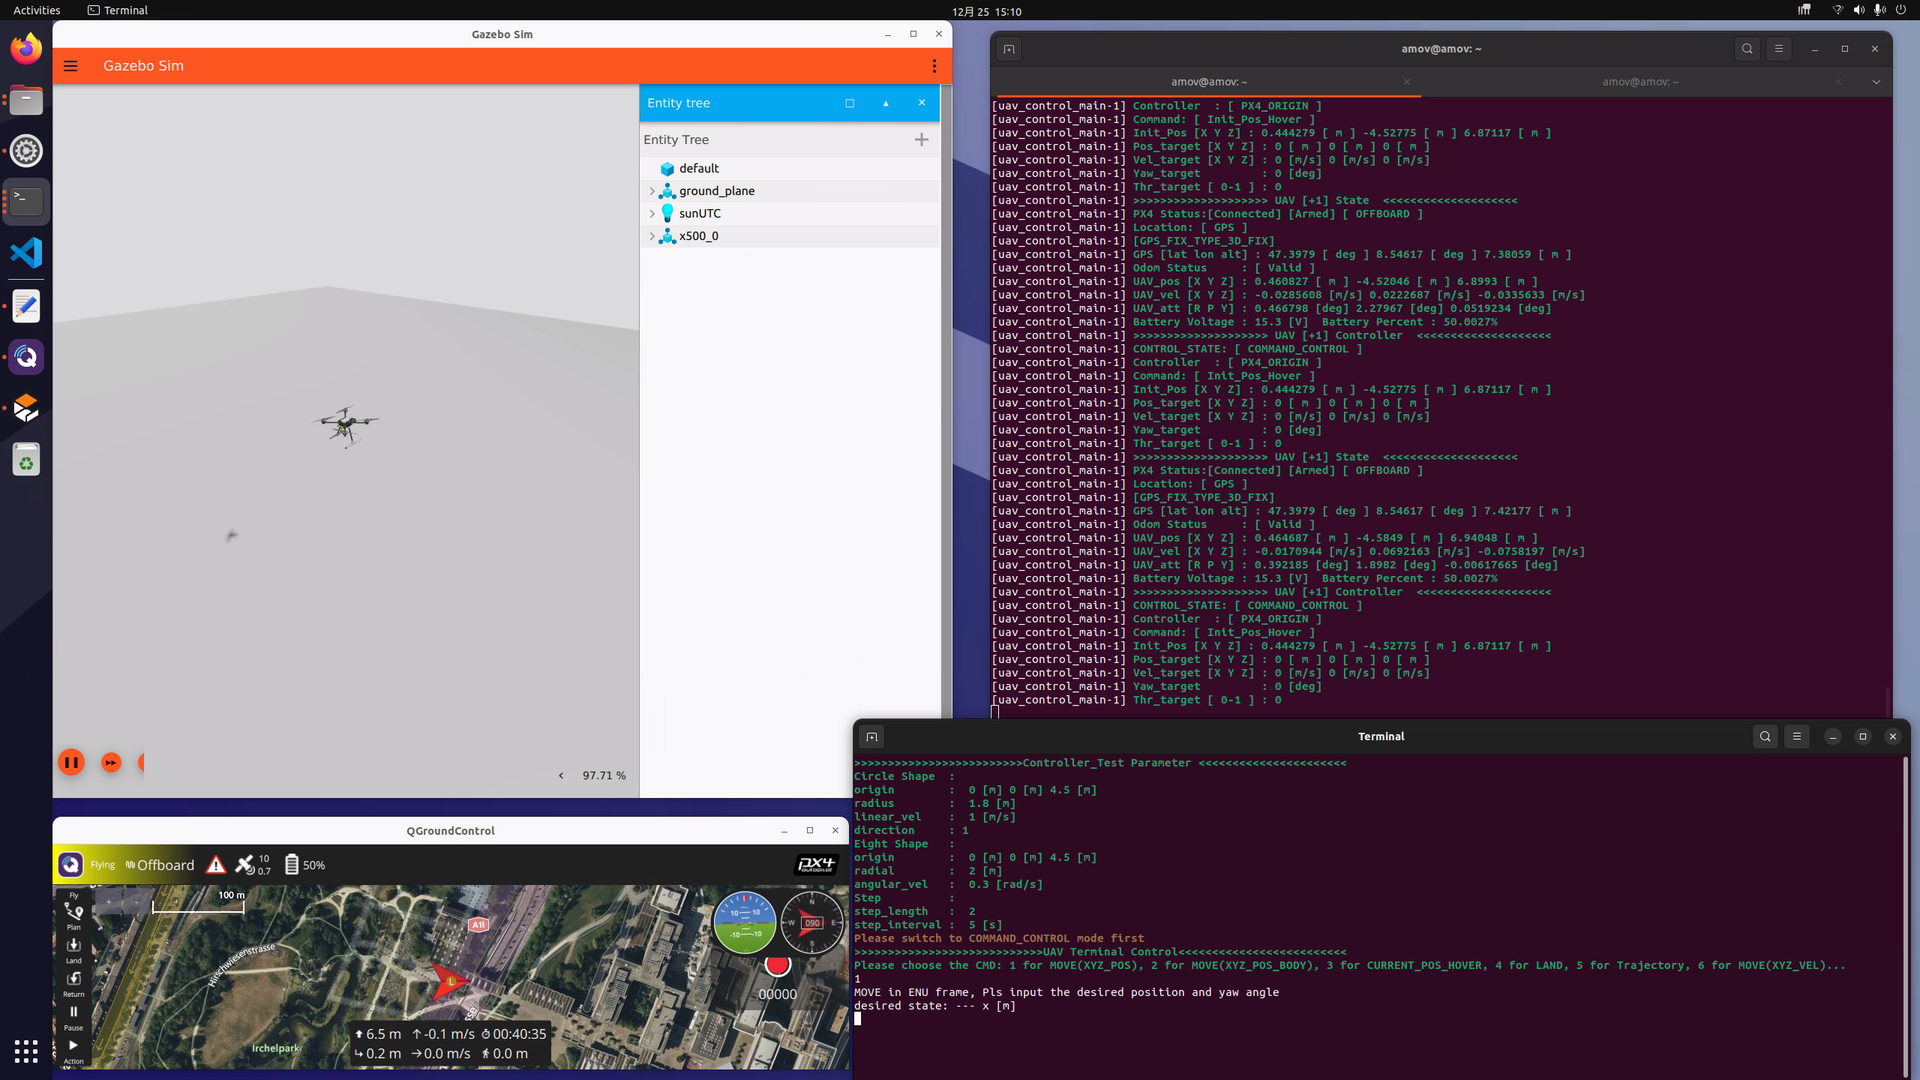The image size is (1920, 1080).
Task: Open the lower Terminal hamburger menu
Action: click(x=1796, y=737)
